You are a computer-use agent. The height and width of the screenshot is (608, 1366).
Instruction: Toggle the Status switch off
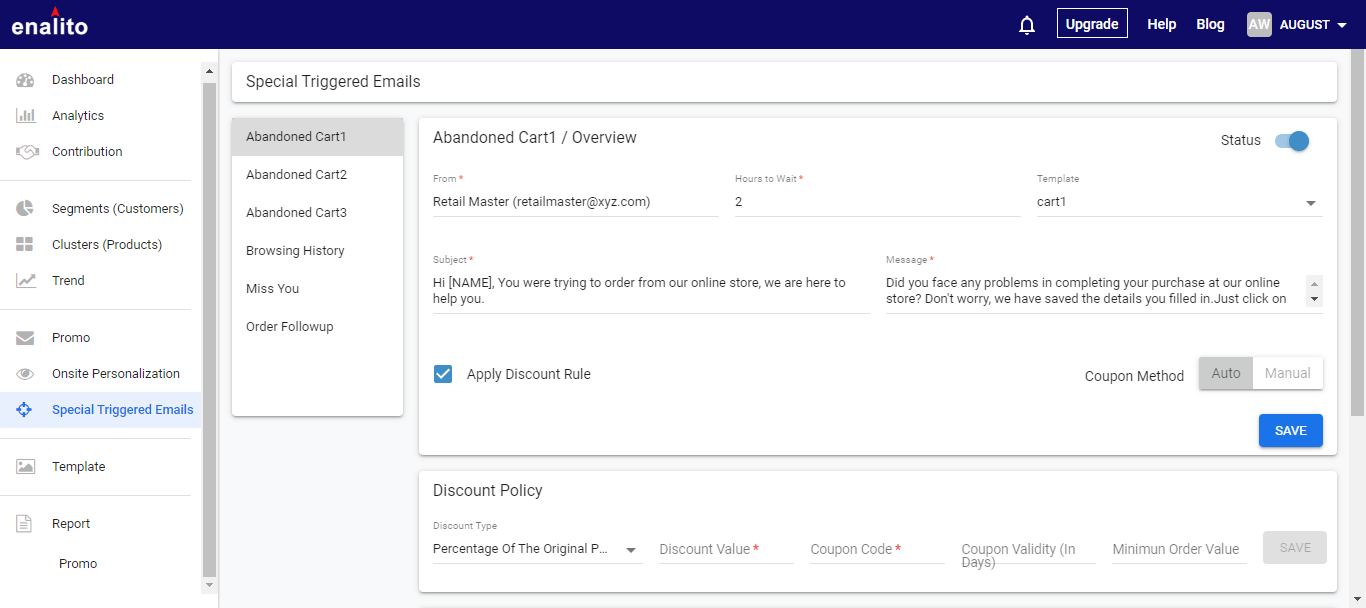click(1292, 141)
